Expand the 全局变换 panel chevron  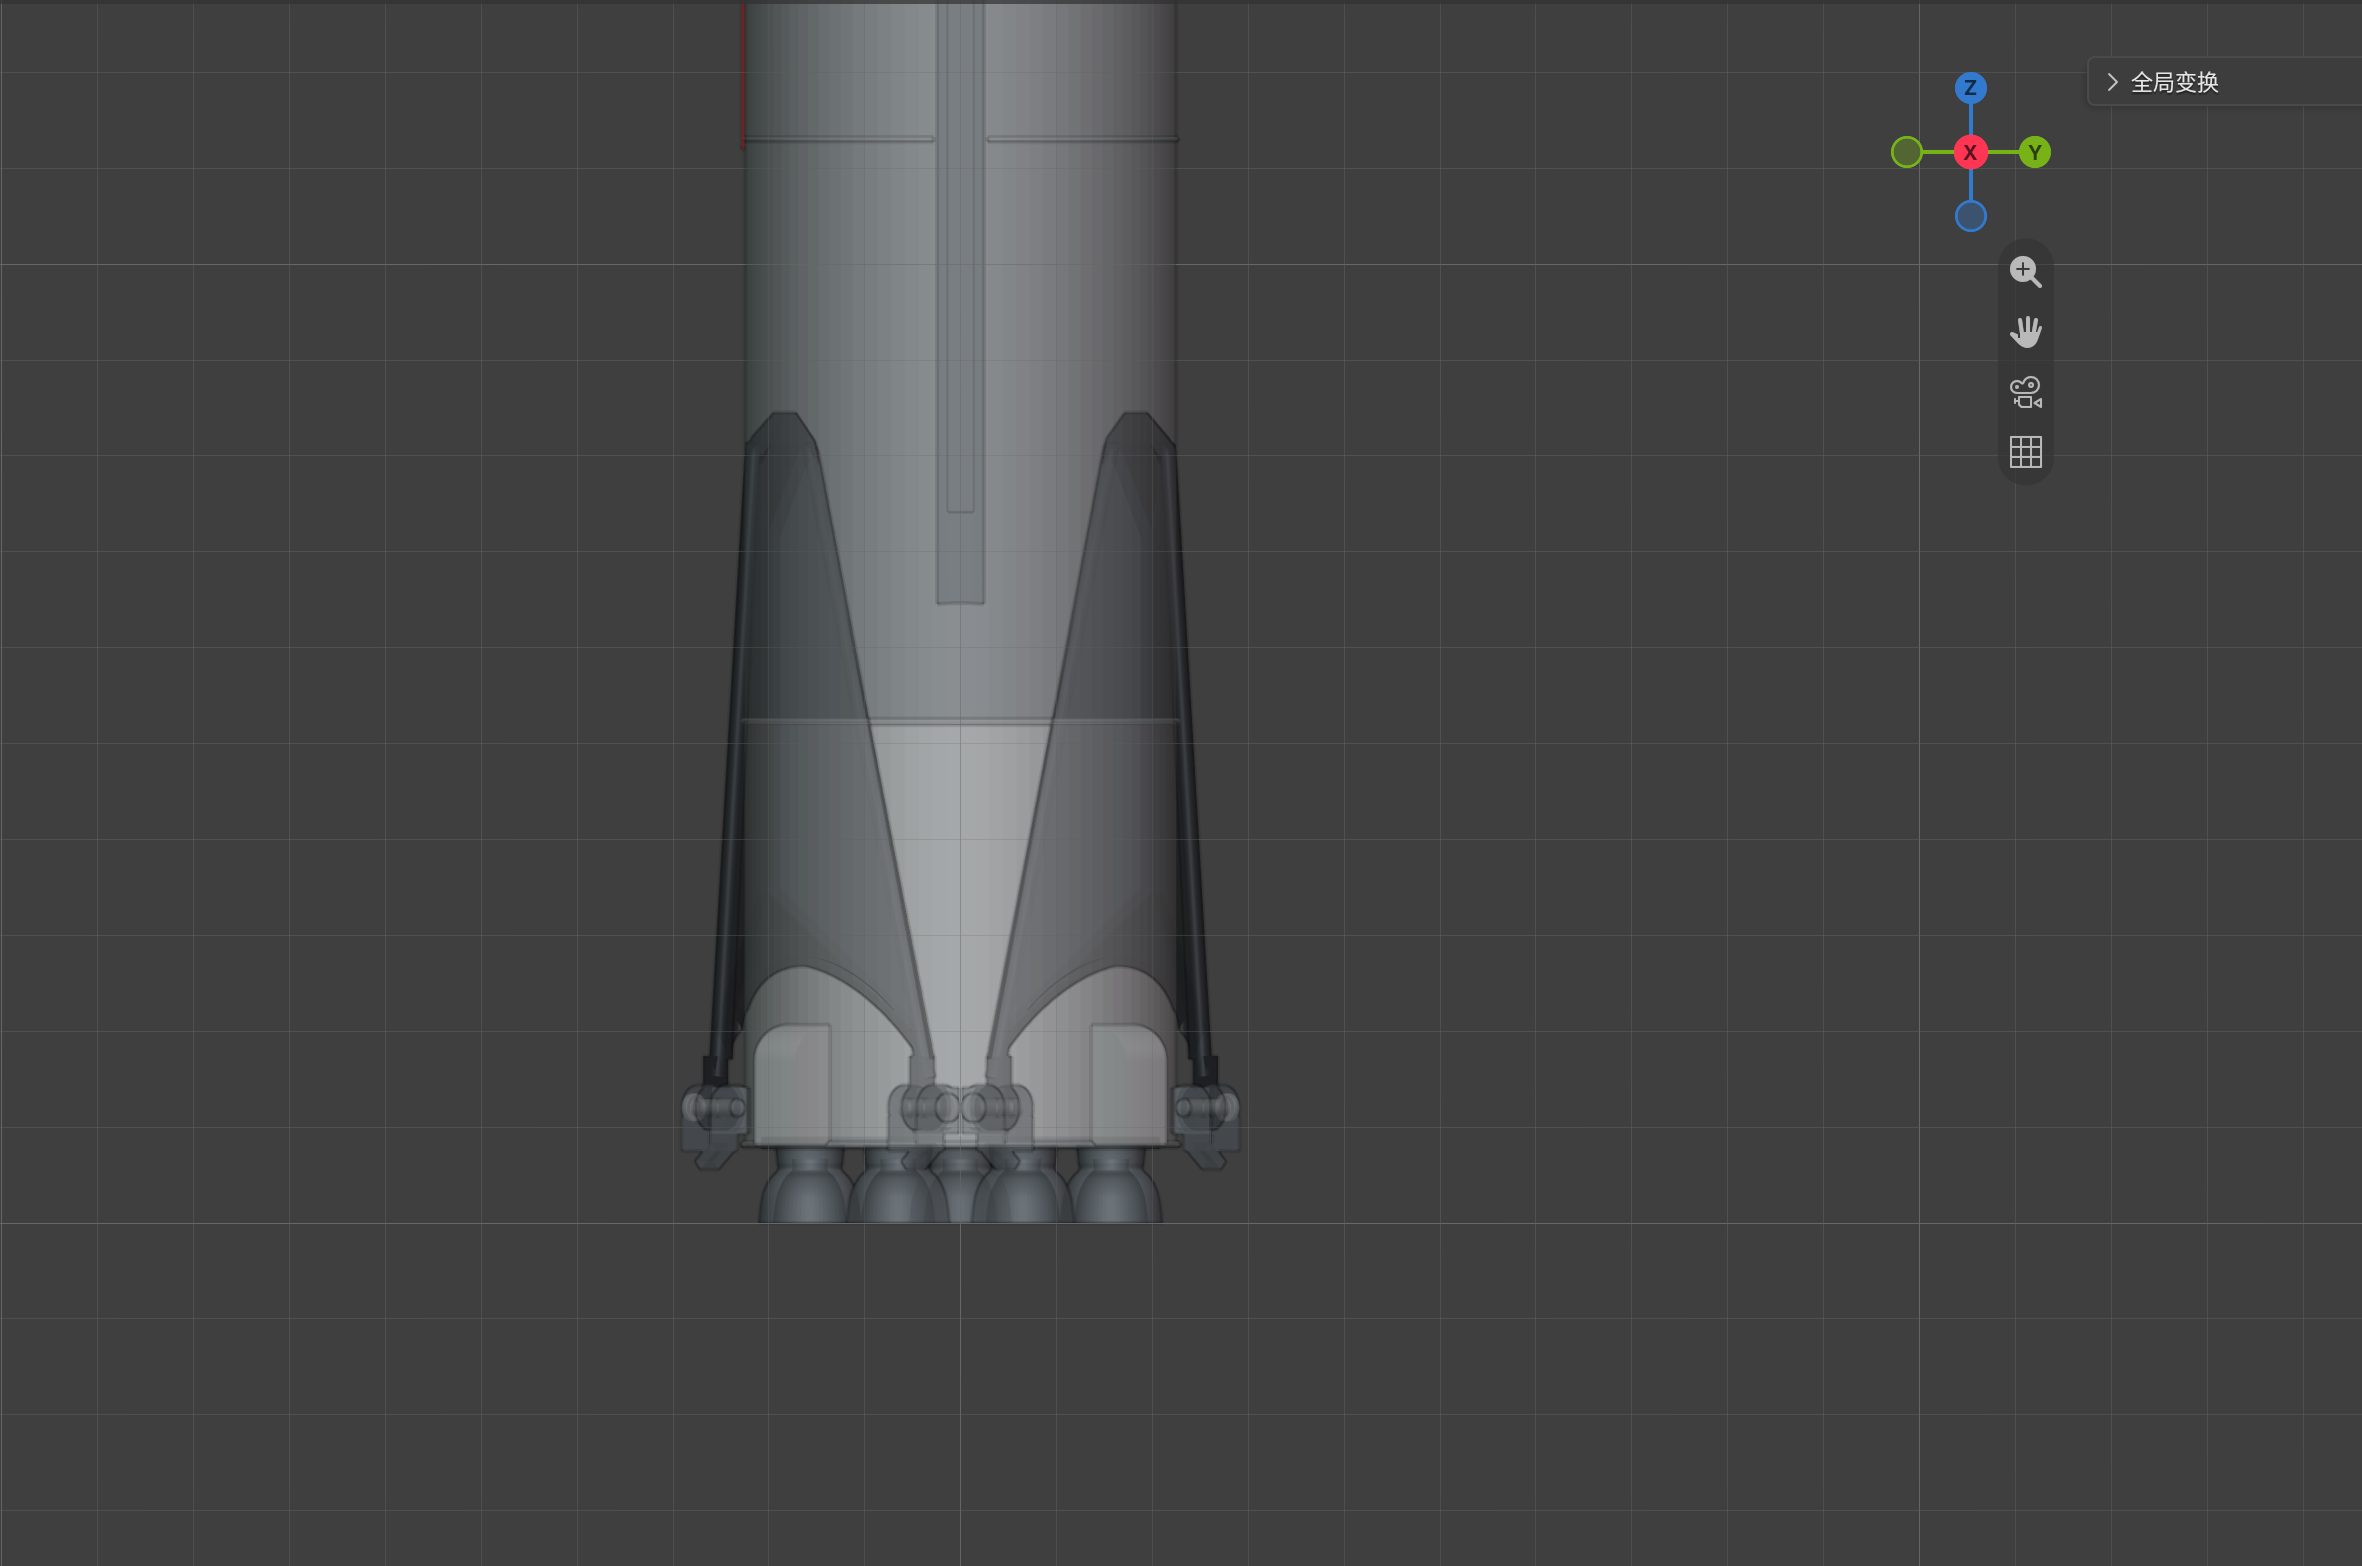(2112, 82)
